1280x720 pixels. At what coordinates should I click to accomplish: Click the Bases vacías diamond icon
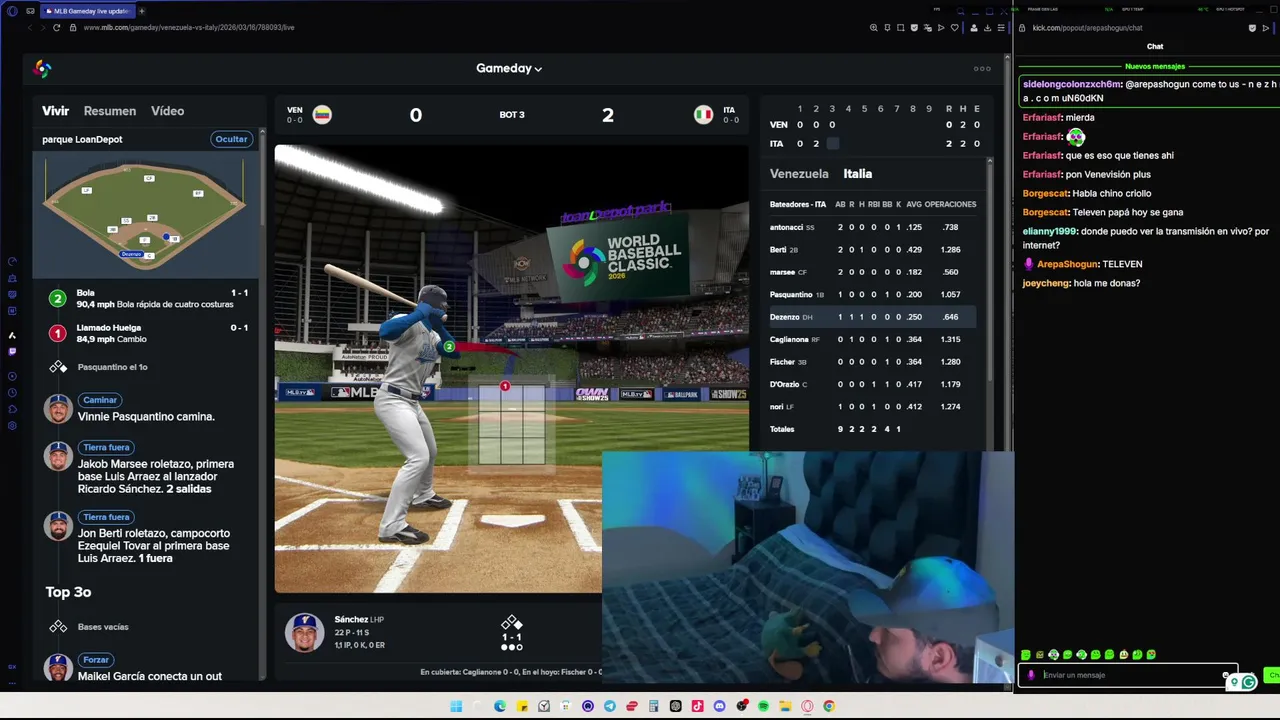[x=58, y=627]
